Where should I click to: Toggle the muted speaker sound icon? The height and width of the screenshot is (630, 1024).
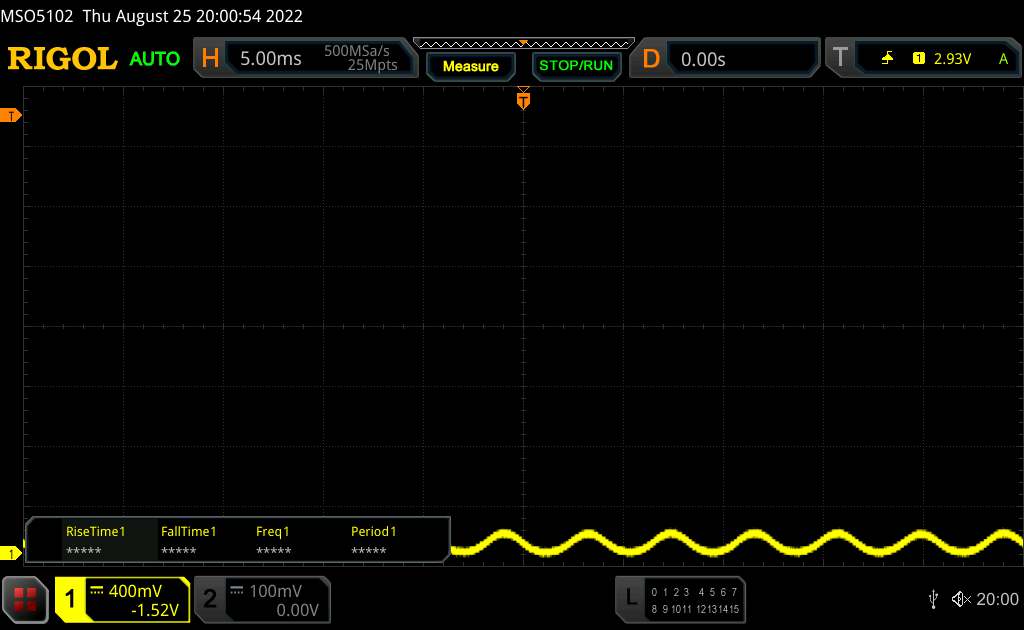coord(961,599)
